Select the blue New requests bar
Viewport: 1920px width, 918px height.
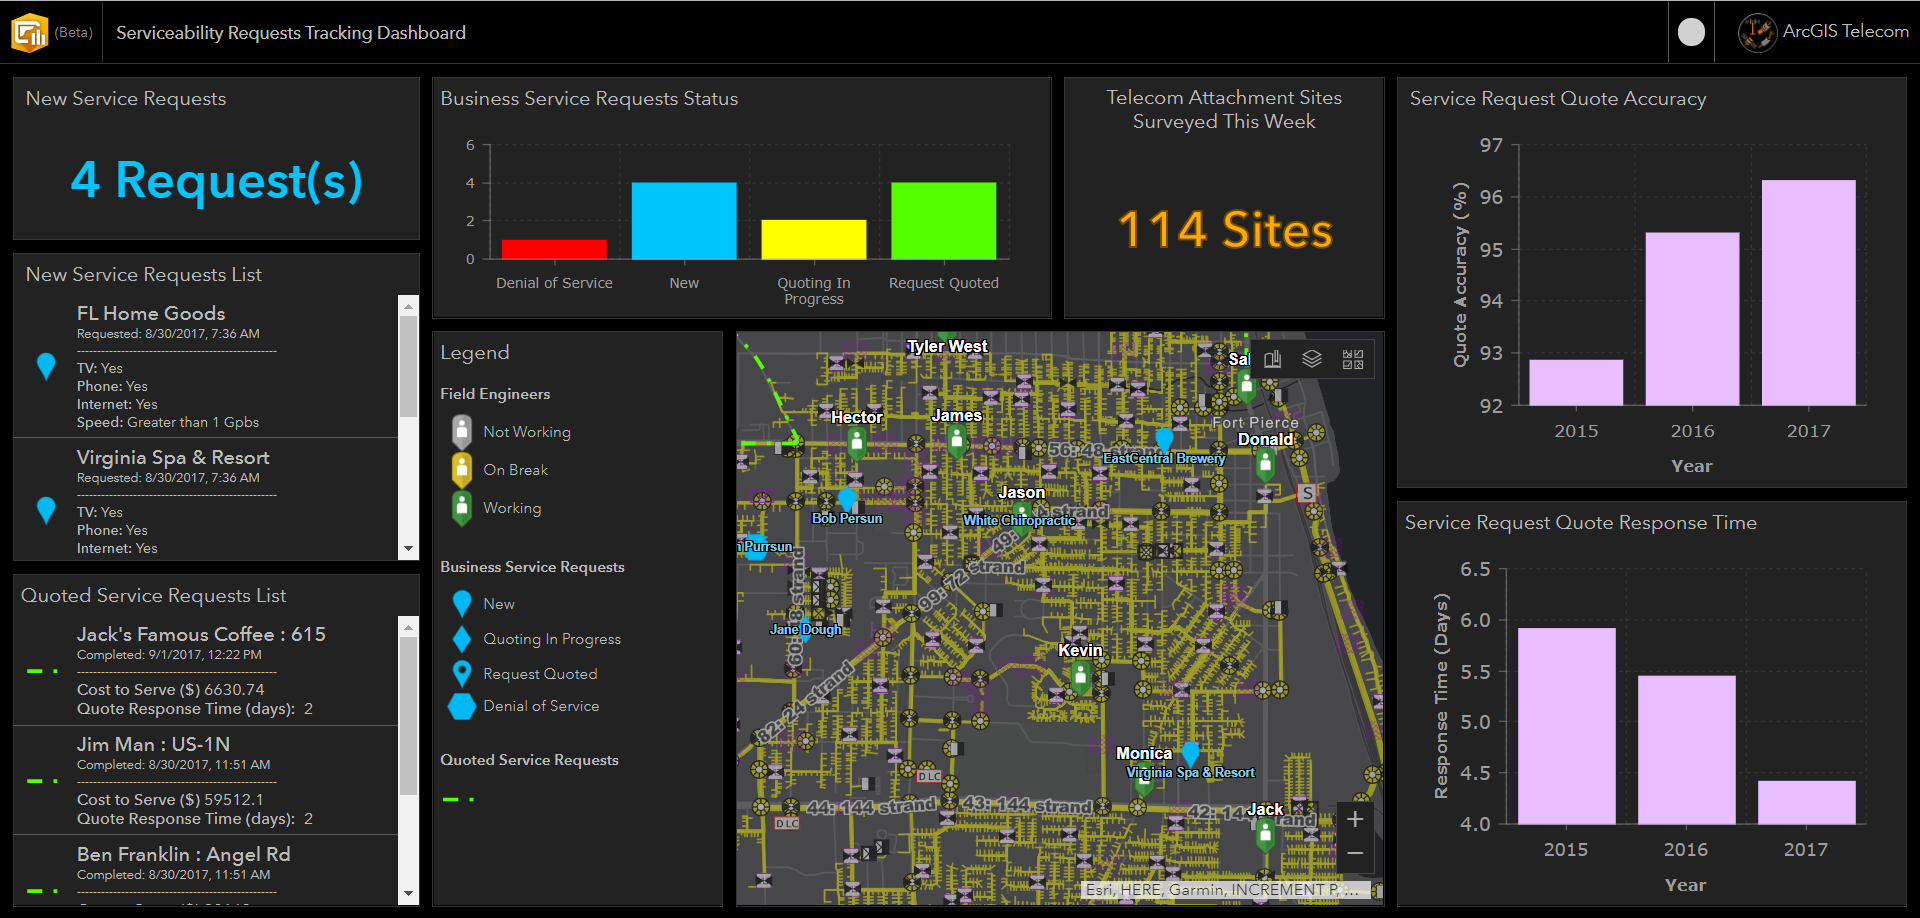(684, 221)
